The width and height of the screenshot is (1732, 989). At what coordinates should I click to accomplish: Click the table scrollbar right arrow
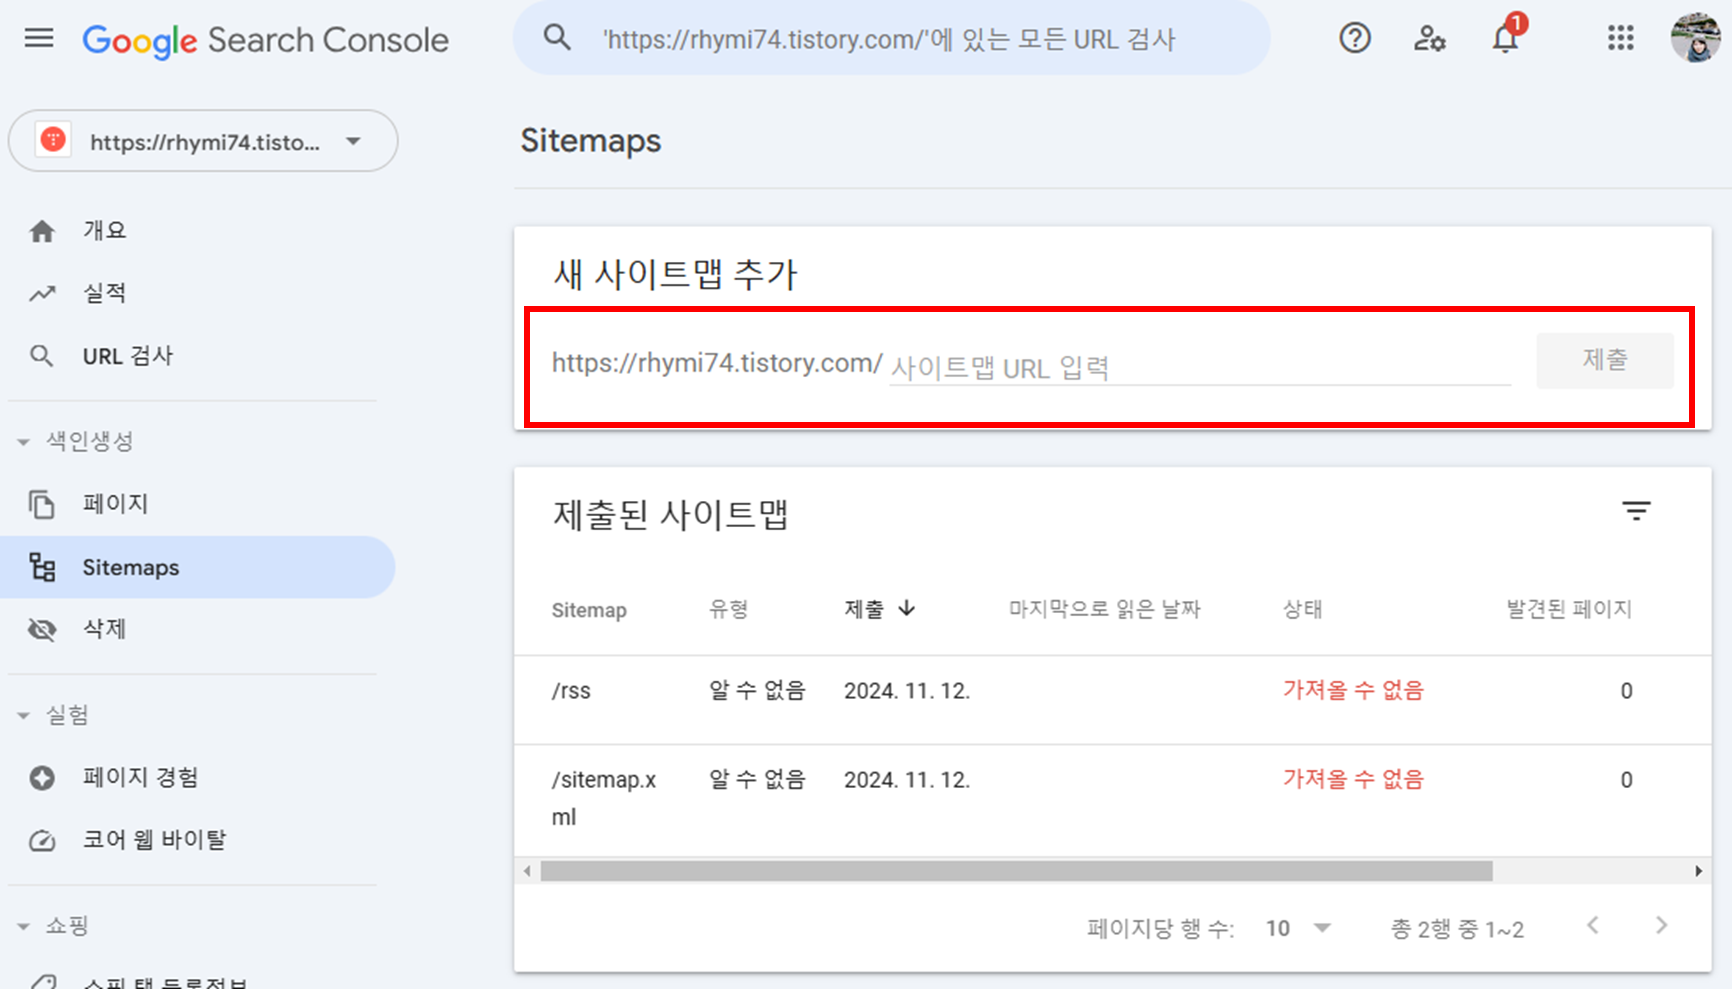[x=1698, y=871]
